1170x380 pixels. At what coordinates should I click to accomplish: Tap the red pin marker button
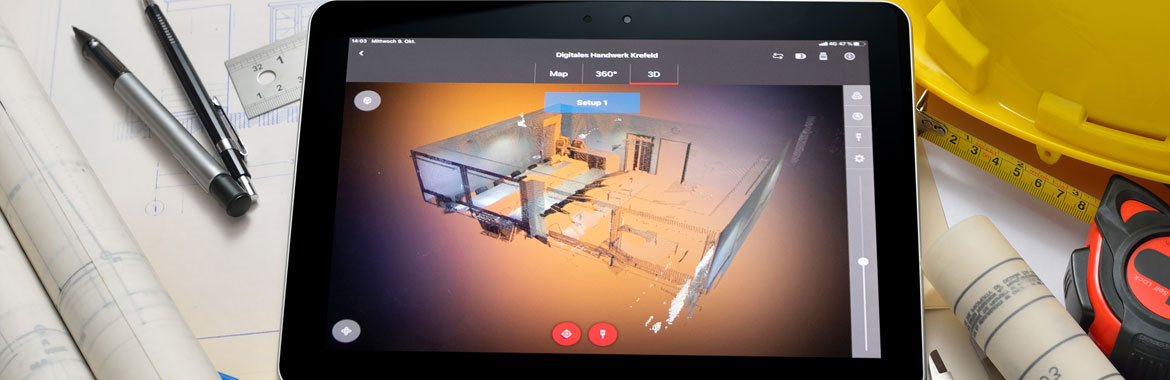pyautogui.click(x=603, y=334)
